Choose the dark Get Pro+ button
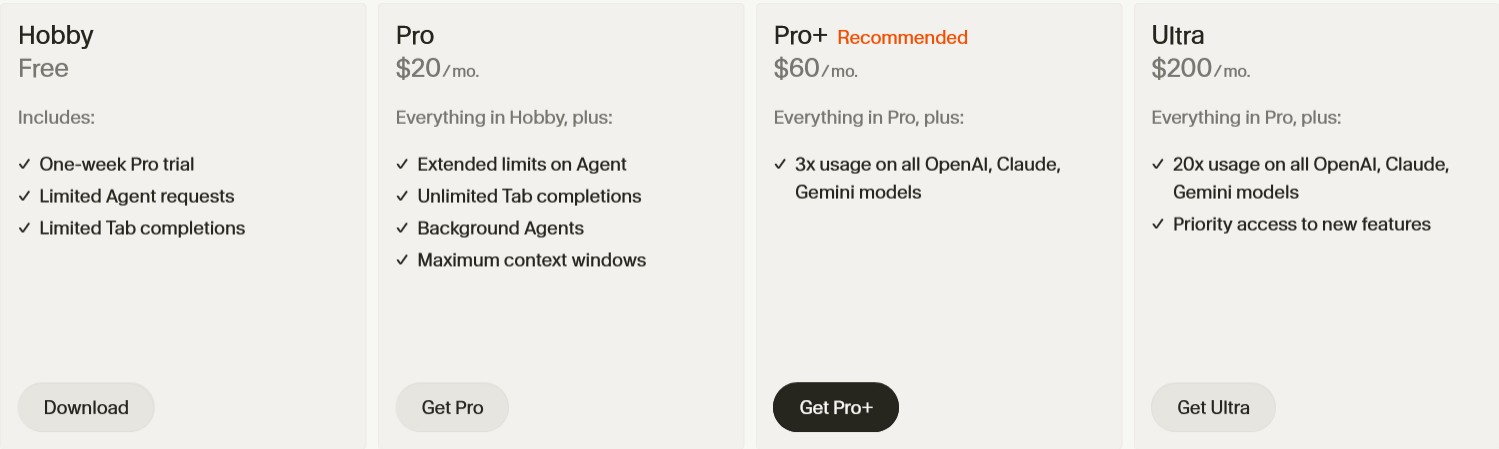Screen dimensions: 1499x449 pyautogui.click(x=836, y=407)
